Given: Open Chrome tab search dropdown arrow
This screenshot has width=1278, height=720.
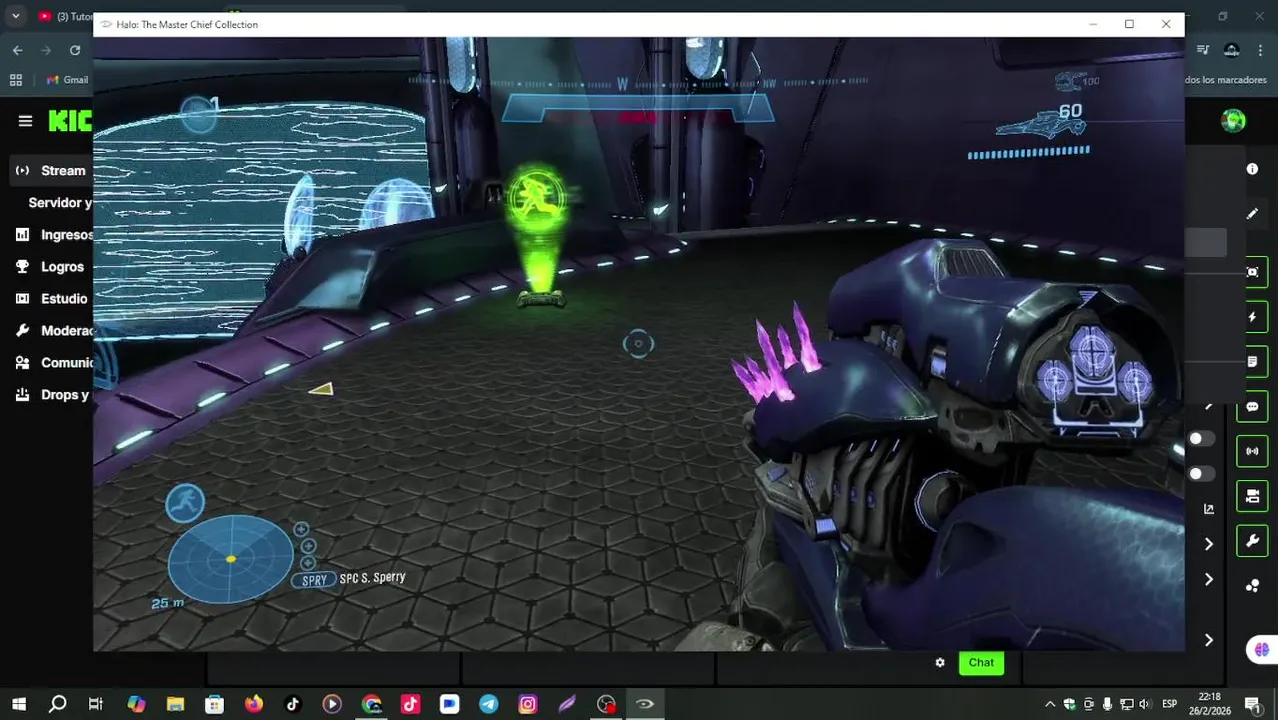Looking at the screenshot, I should (15, 16).
